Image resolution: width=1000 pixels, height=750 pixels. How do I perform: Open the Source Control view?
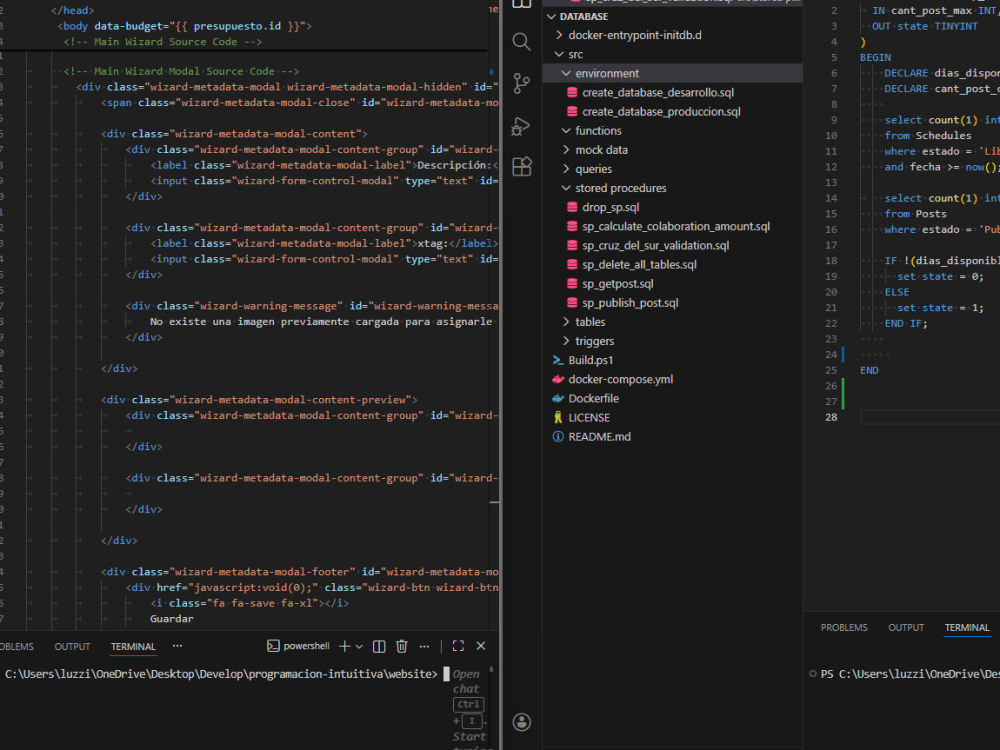[x=521, y=84]
